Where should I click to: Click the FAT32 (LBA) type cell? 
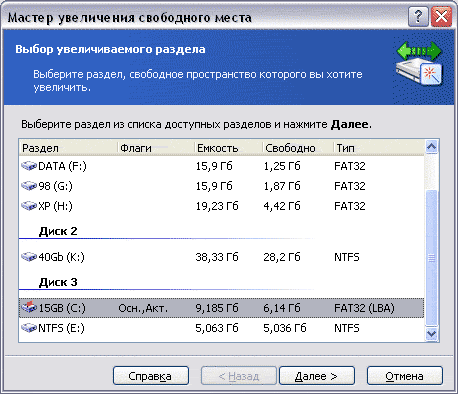(x=364, y=308)
